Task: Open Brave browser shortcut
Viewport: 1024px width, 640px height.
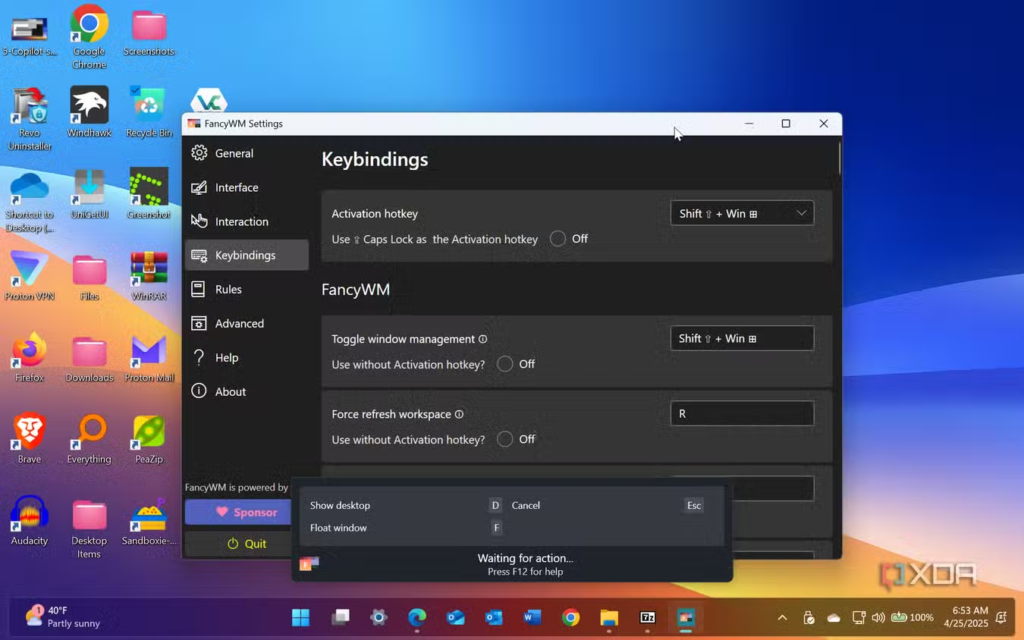Action: tap(29, 439)
